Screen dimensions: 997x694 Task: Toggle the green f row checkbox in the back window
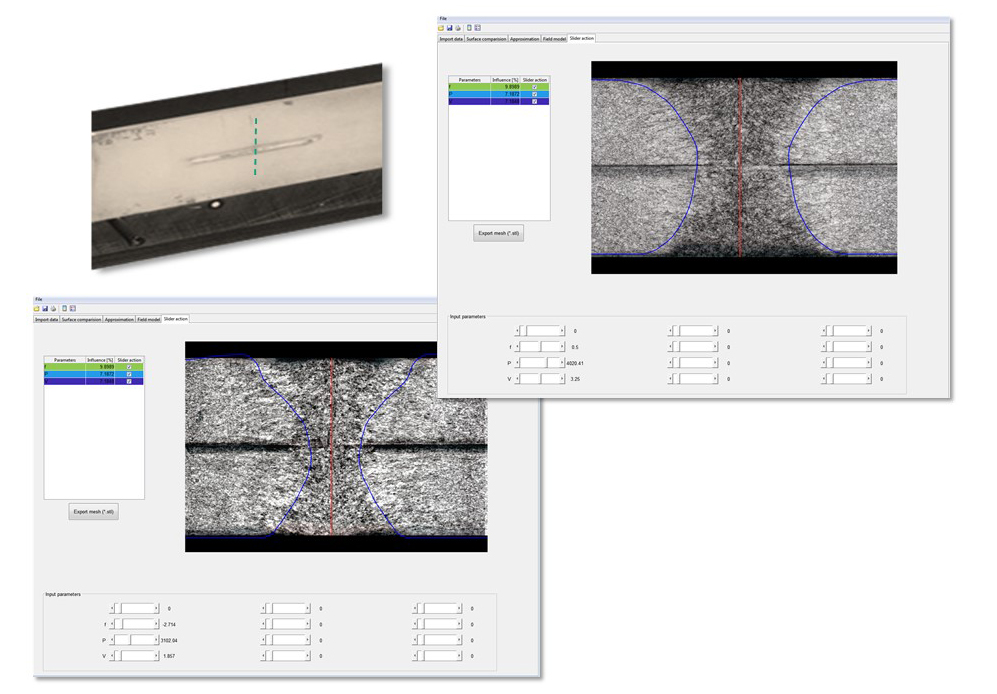(x=129, y=367)
